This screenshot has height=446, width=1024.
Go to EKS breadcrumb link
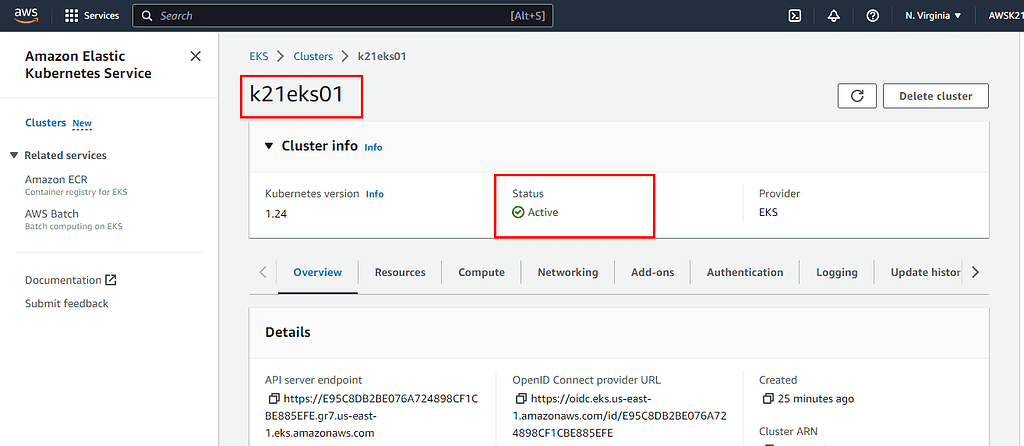pyautogui.click(x=259, y=56)
